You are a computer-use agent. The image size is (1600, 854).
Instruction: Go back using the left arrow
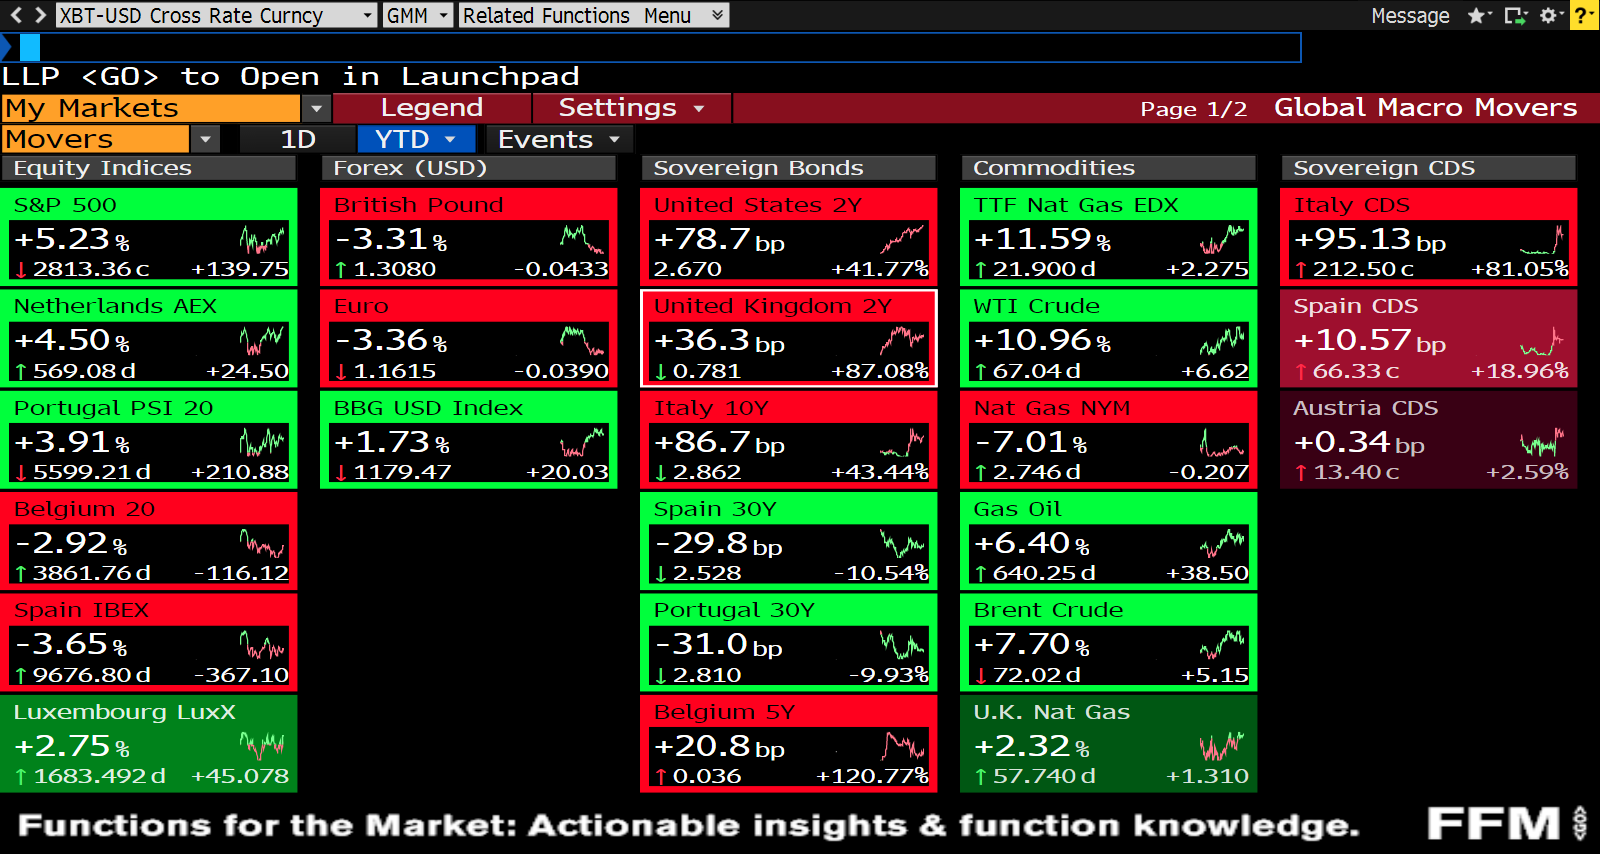(15, 15)
